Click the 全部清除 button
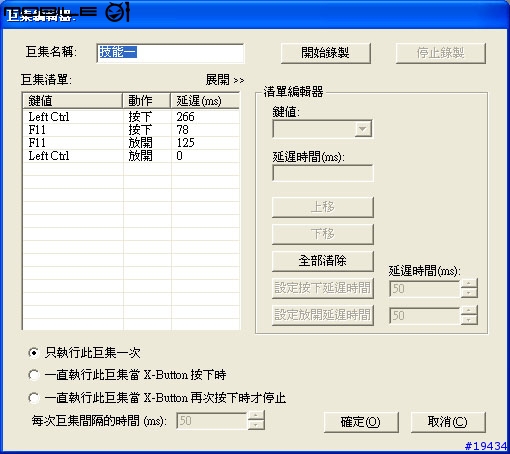The image size is (510, 454). [323, 261]
